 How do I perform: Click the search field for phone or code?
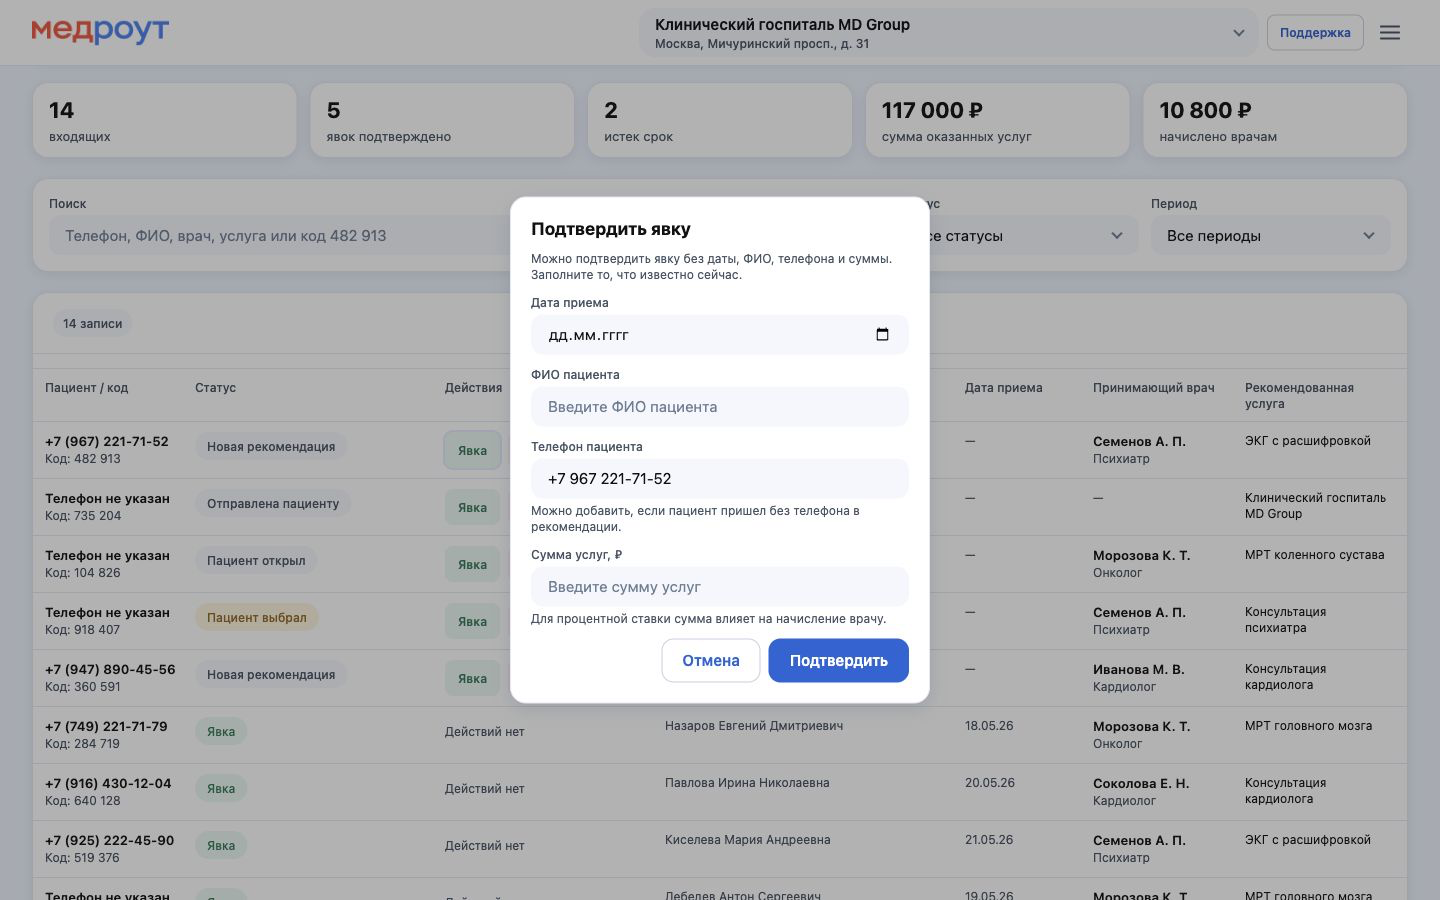(280, 236)
